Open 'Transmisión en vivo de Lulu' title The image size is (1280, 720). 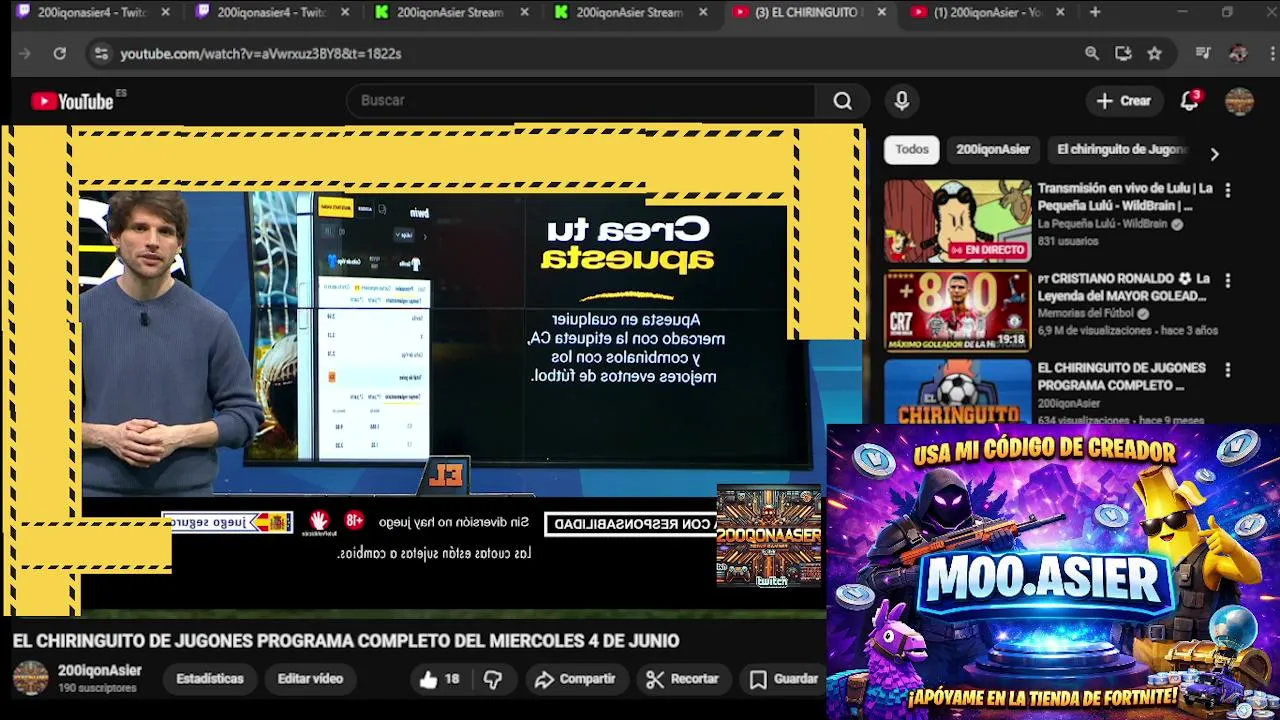[1125, 197]
